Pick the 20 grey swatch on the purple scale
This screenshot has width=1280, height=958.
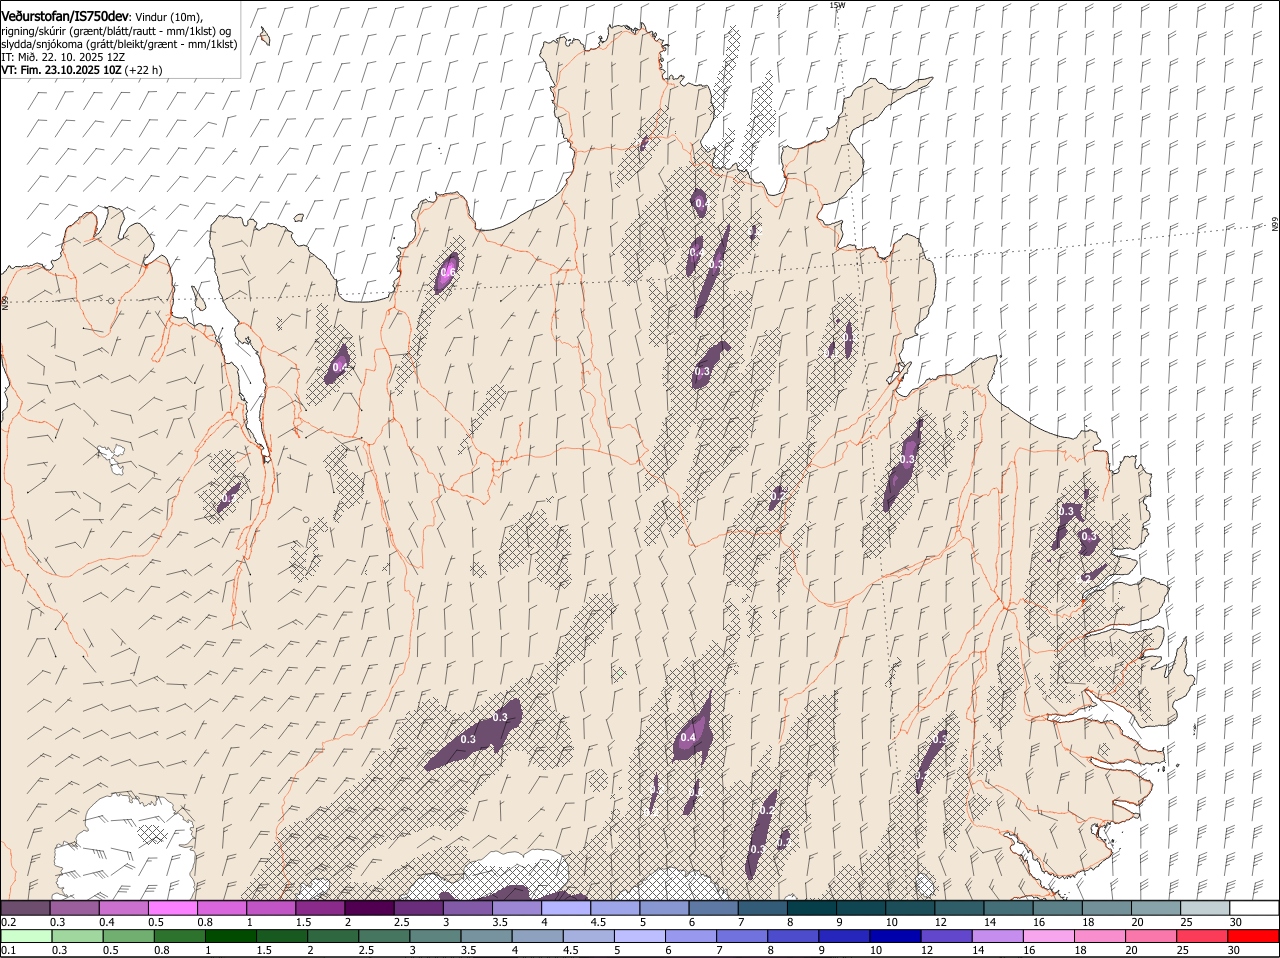(1155, 907)
